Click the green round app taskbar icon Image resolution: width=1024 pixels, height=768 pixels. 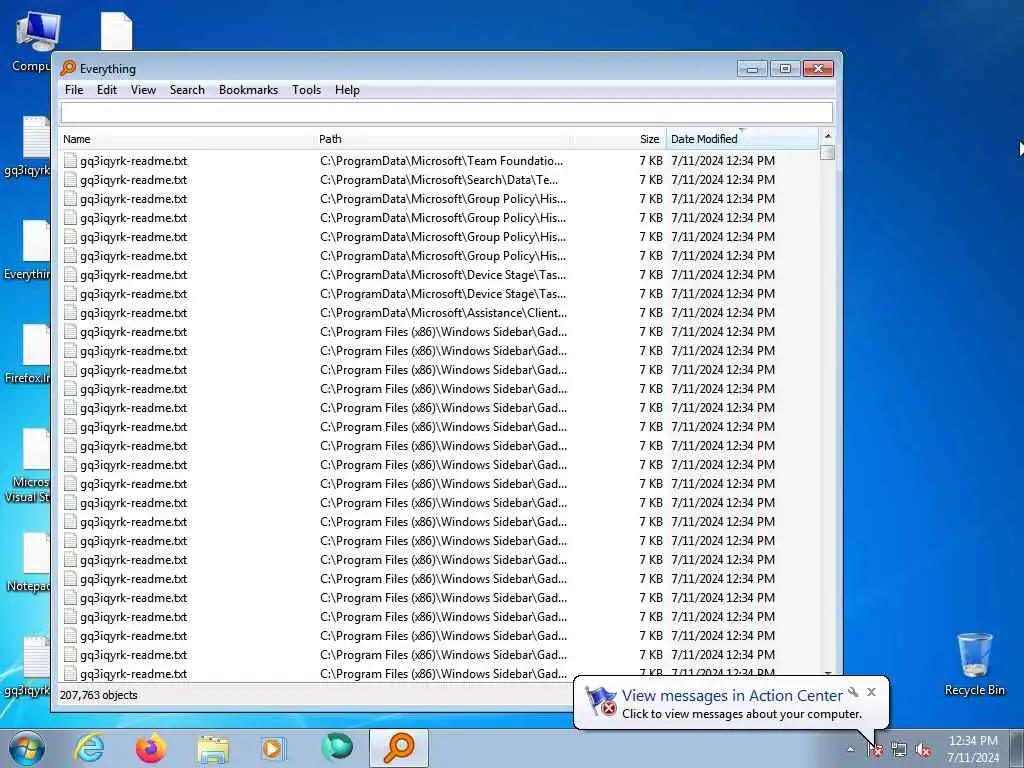337,747
